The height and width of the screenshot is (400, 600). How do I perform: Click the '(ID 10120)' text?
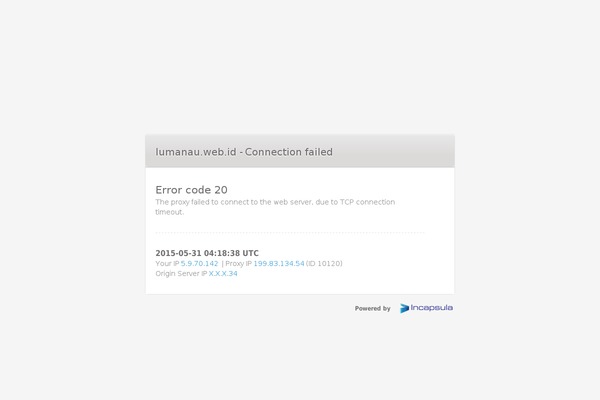[324, 263]
